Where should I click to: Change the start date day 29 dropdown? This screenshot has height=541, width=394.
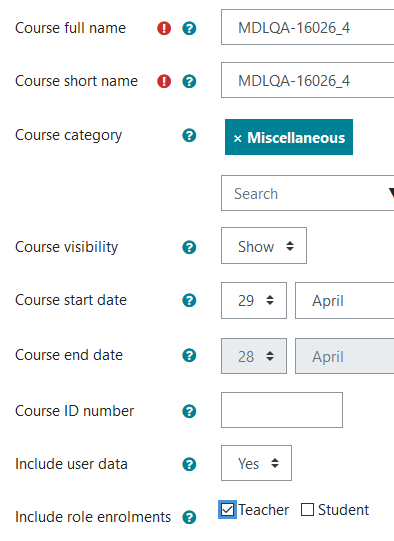pos(254,301)
